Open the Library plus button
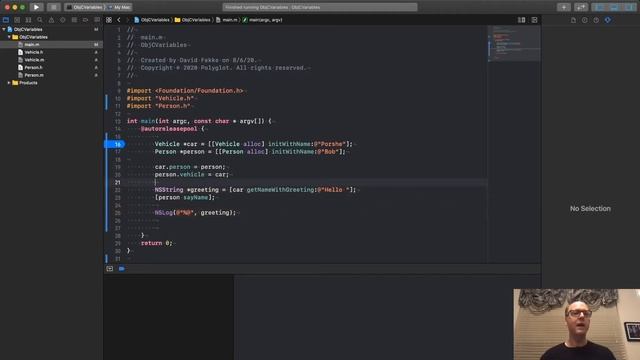This screenshot has width=640, height=360. (564, 7)
